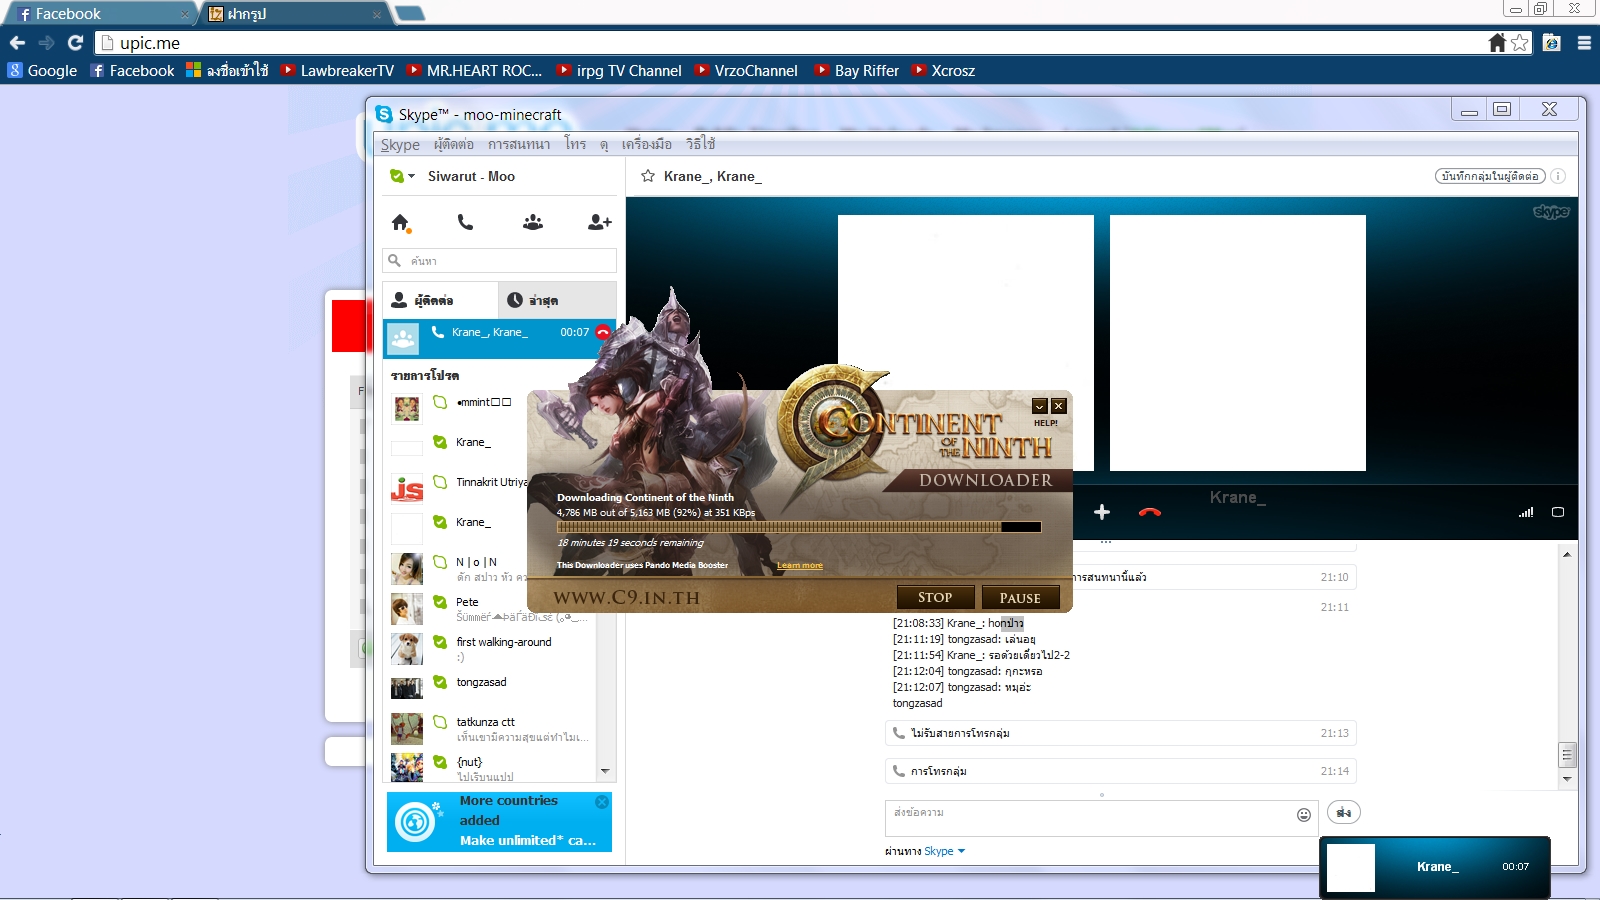1600x900 pixels.
Task: Click the chat scrollbar down arrow
Action: 1567,779
